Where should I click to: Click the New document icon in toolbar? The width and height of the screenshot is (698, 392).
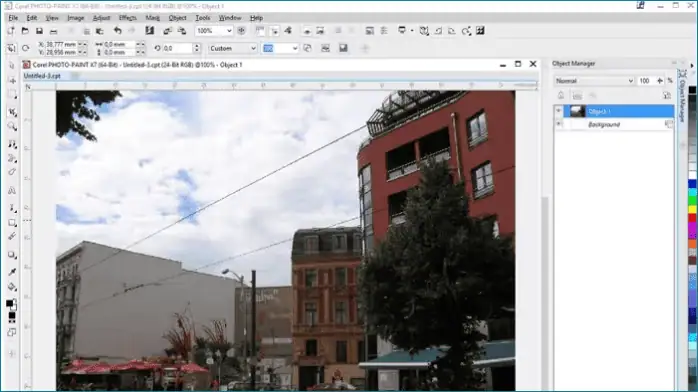[11, 31]
